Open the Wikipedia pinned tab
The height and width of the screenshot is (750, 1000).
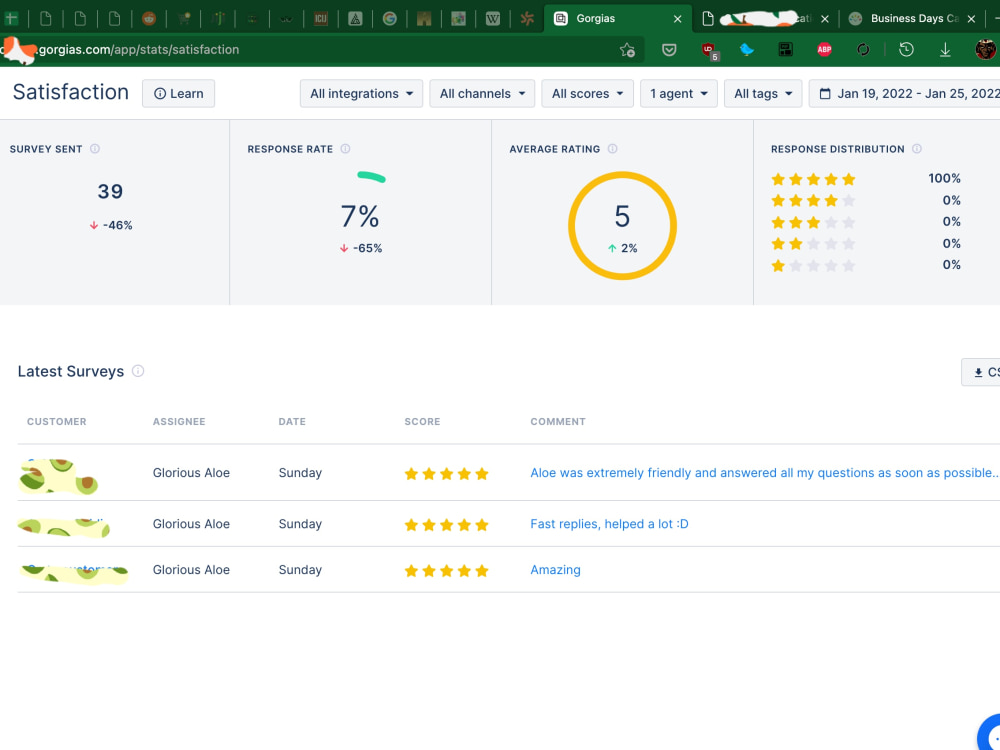[493, 18]
